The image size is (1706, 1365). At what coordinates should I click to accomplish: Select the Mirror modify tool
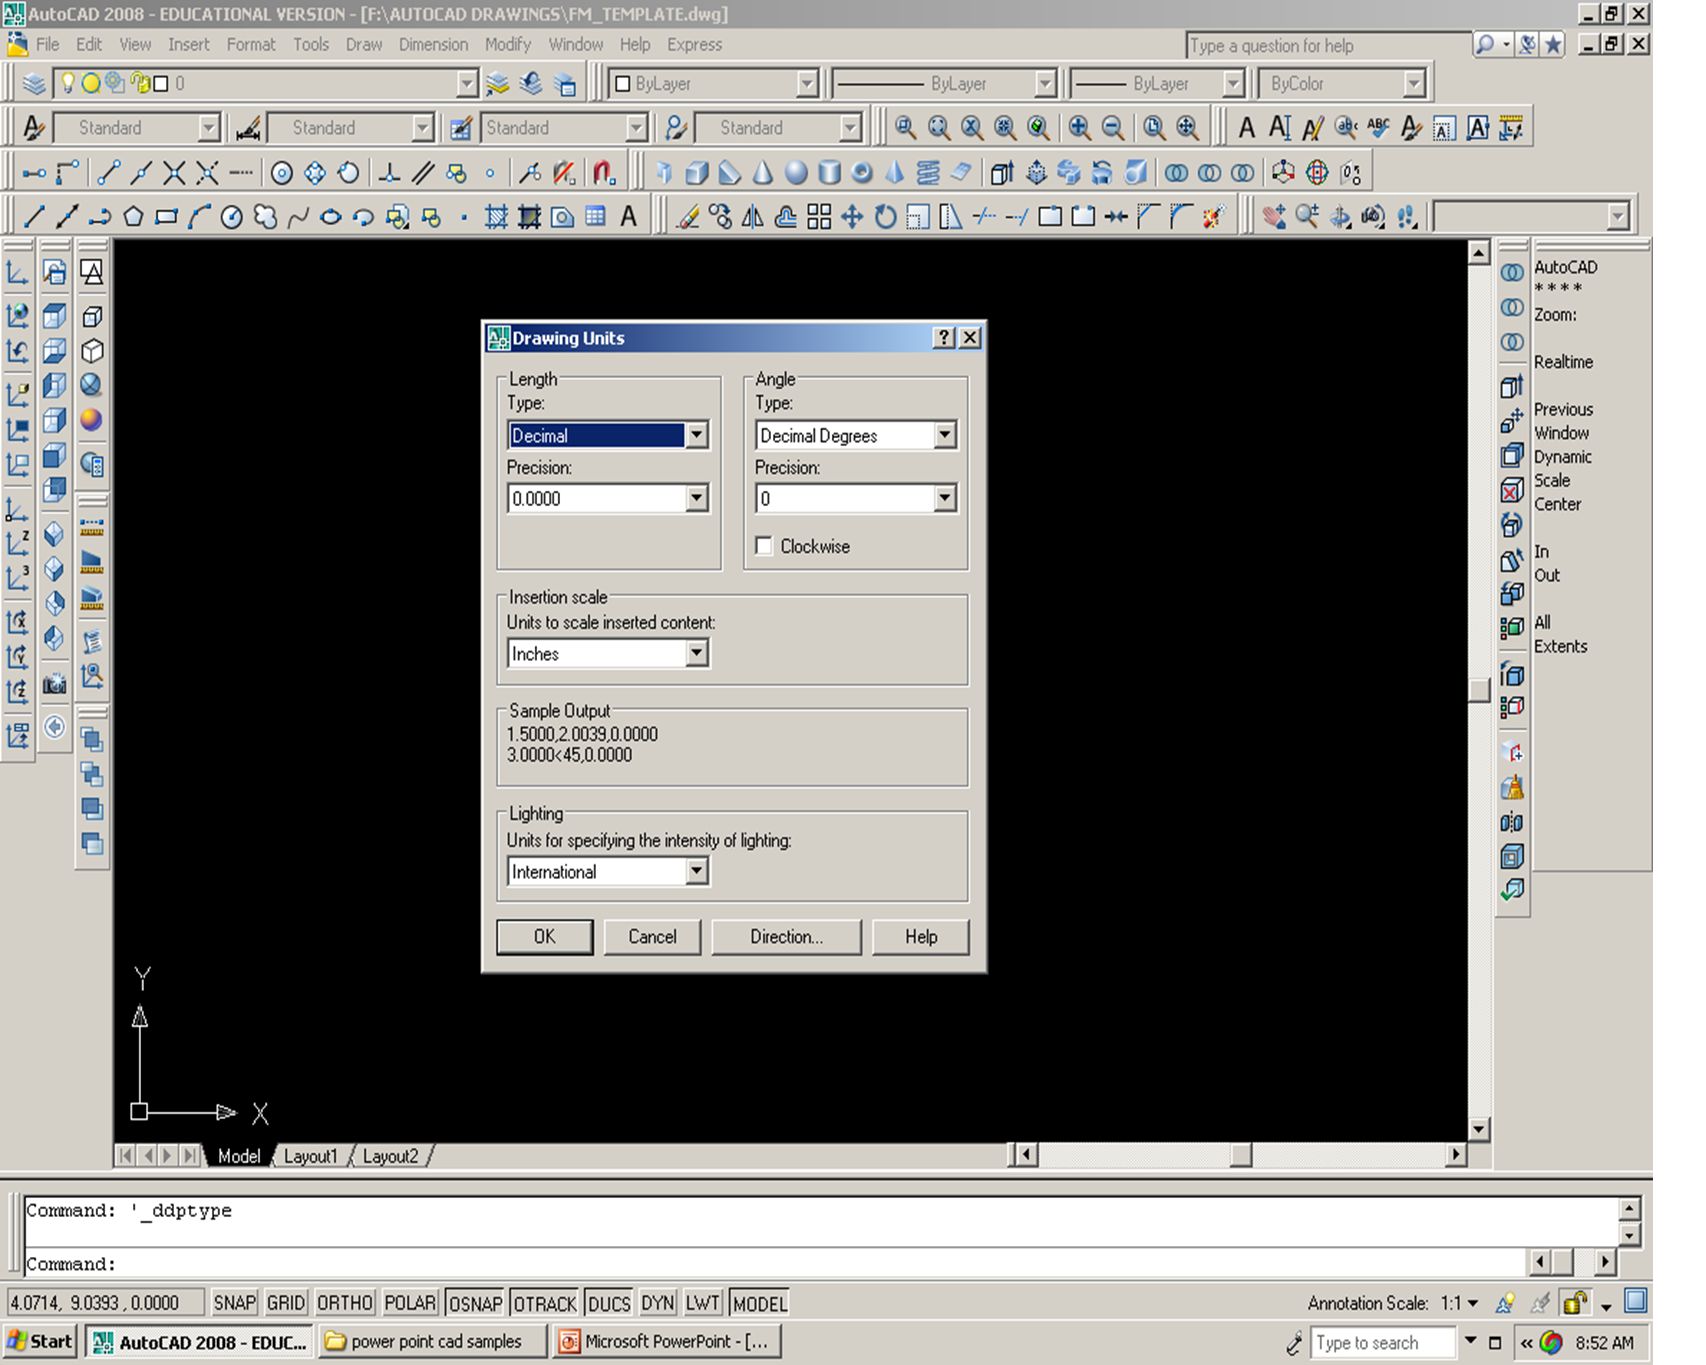click(x=753, y=216)
